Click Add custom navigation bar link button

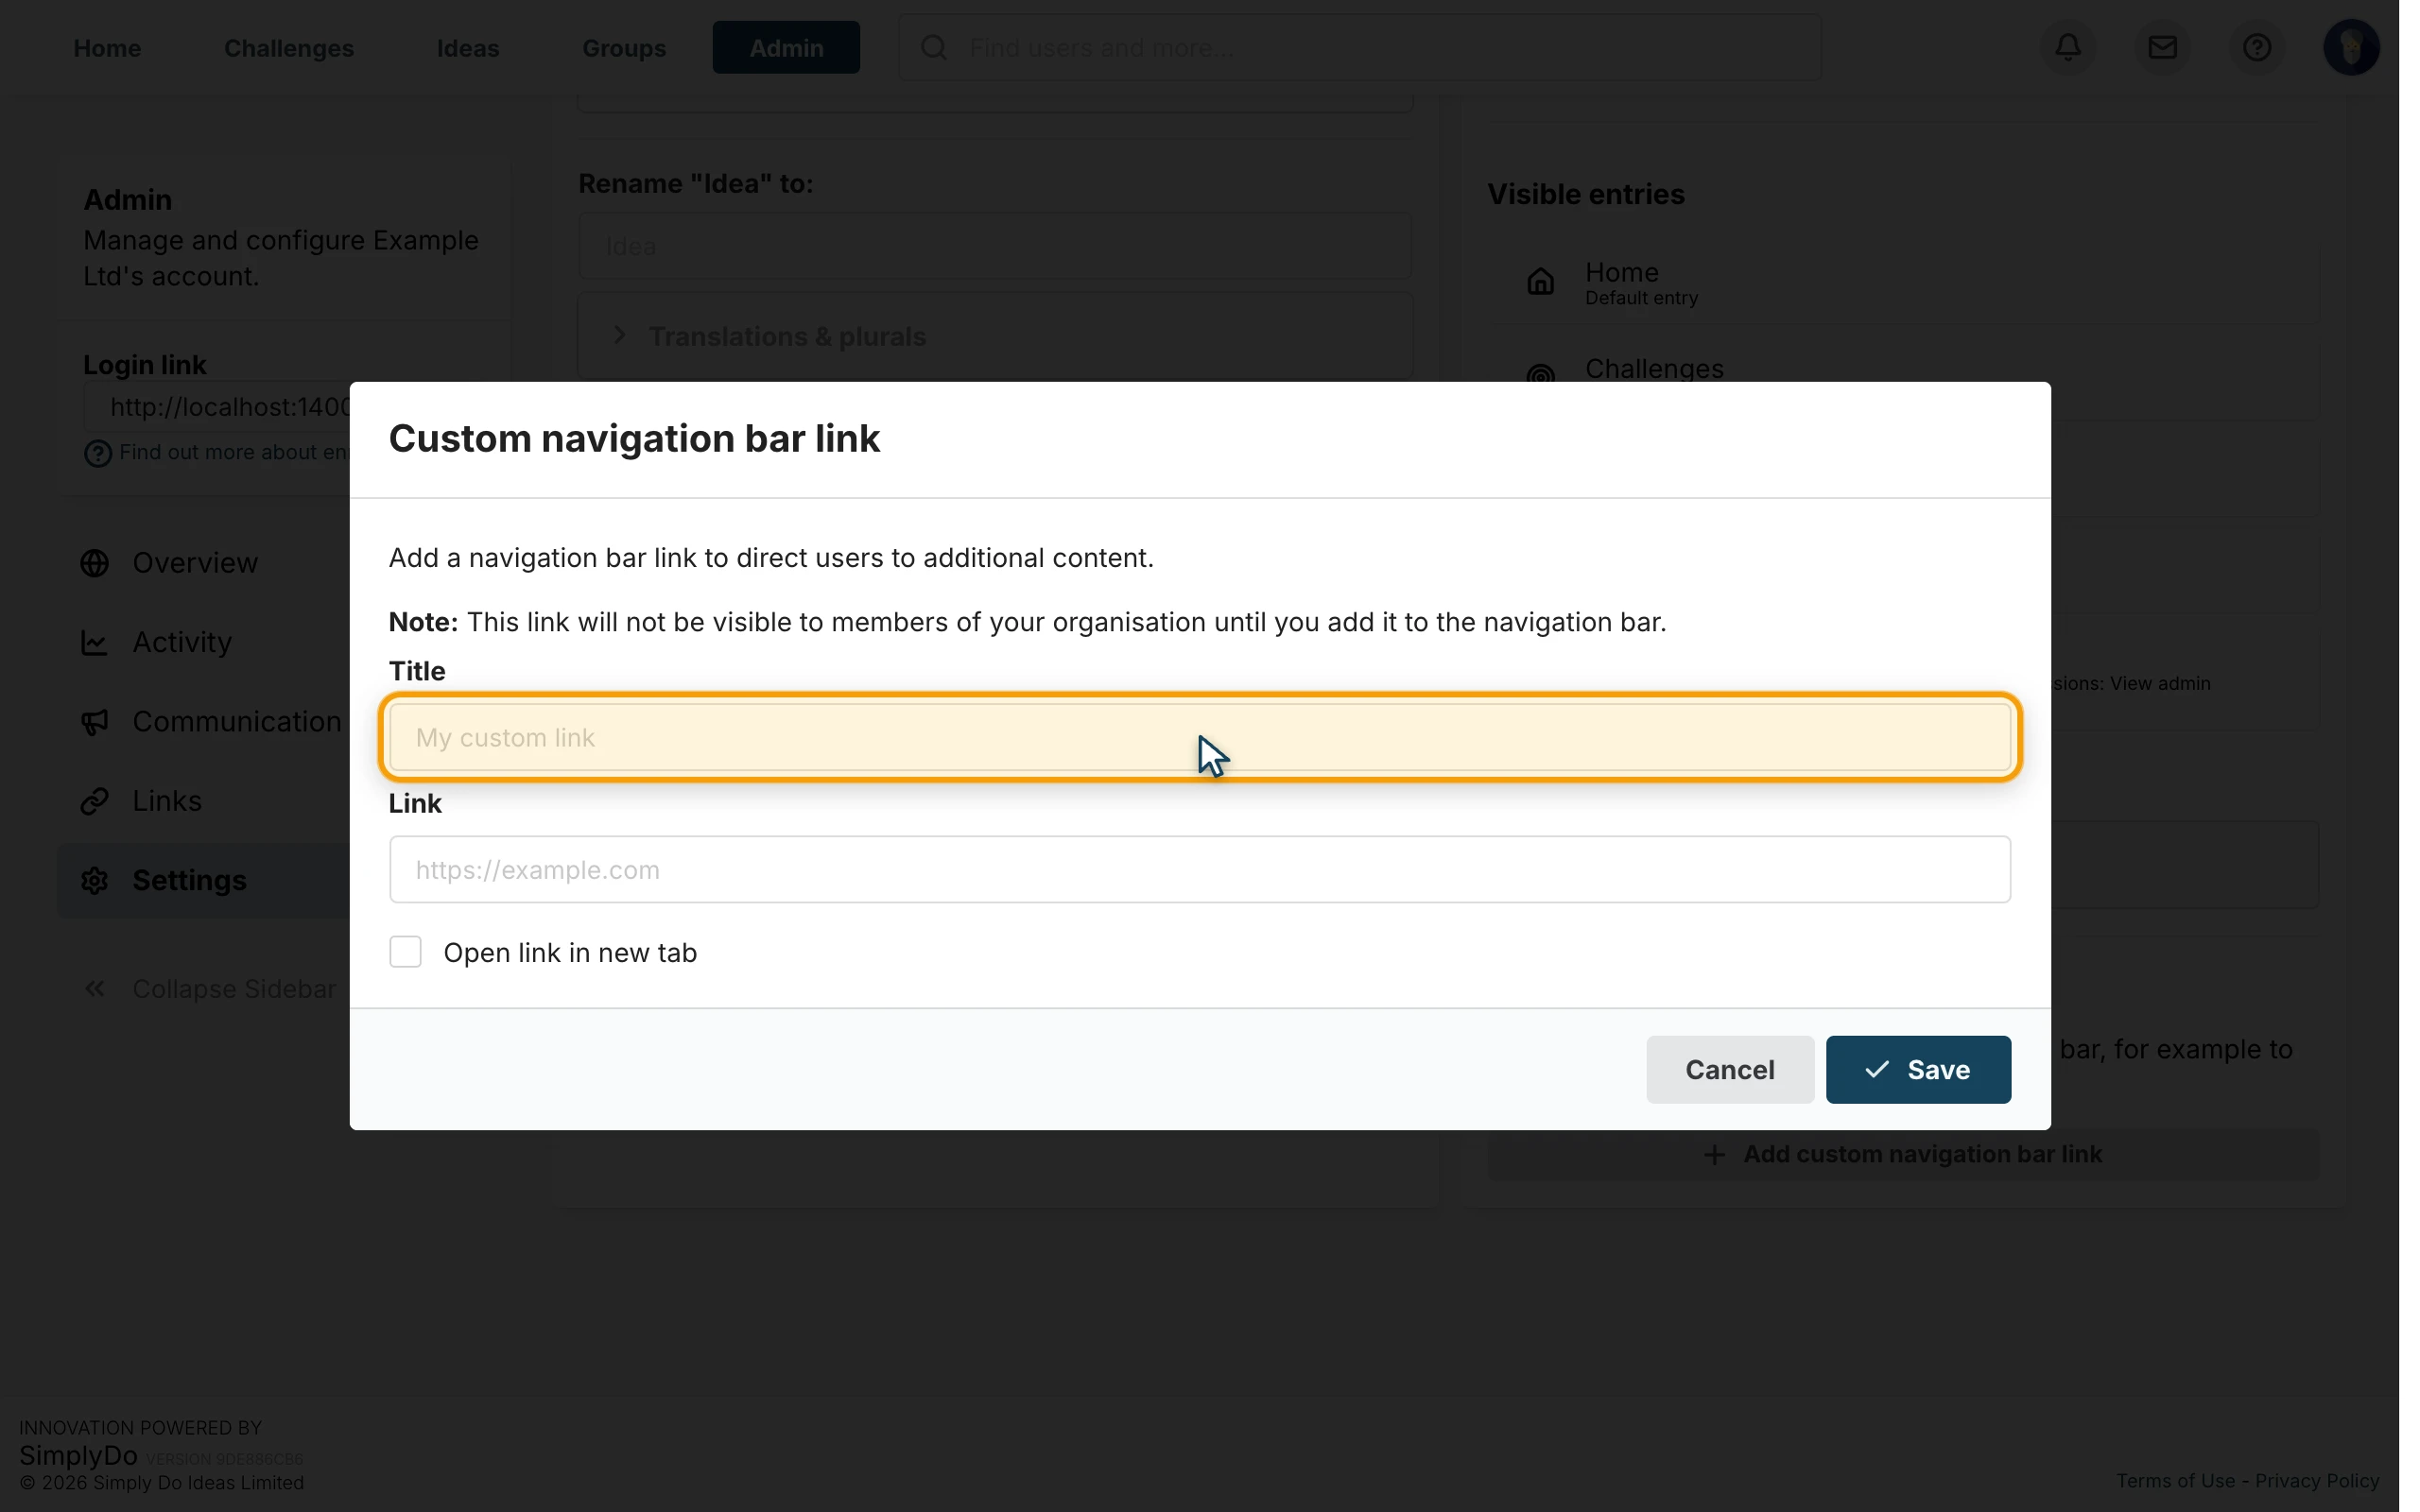tap(1903, 1154)
